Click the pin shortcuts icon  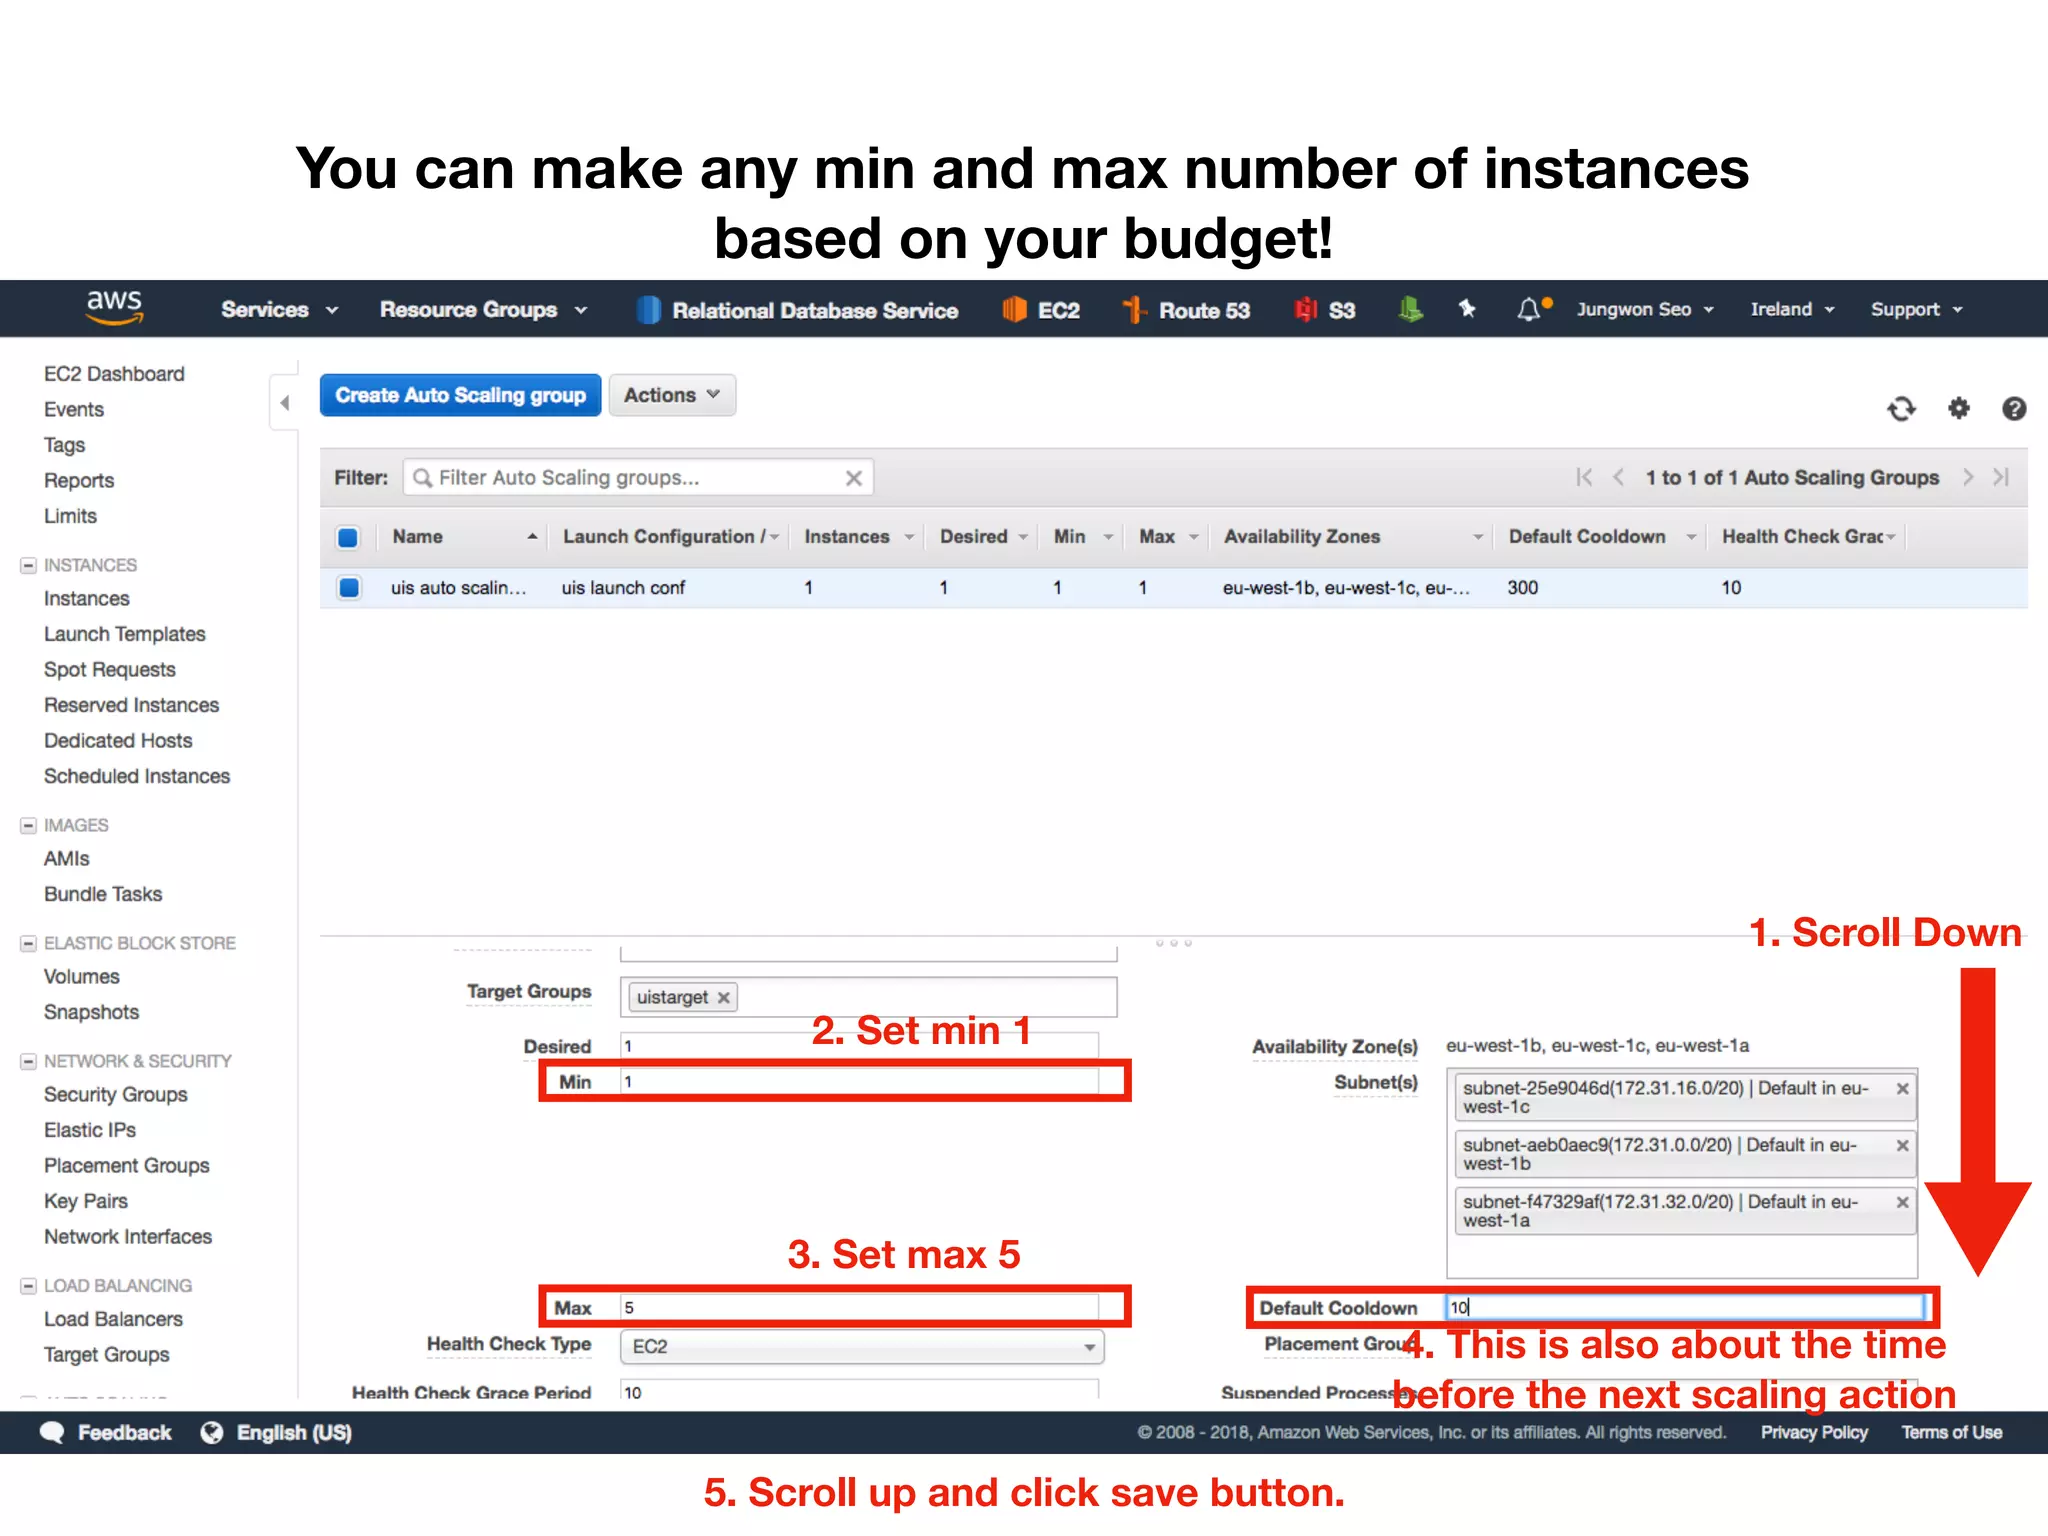pyautogui.click(x=1467, y=309)
